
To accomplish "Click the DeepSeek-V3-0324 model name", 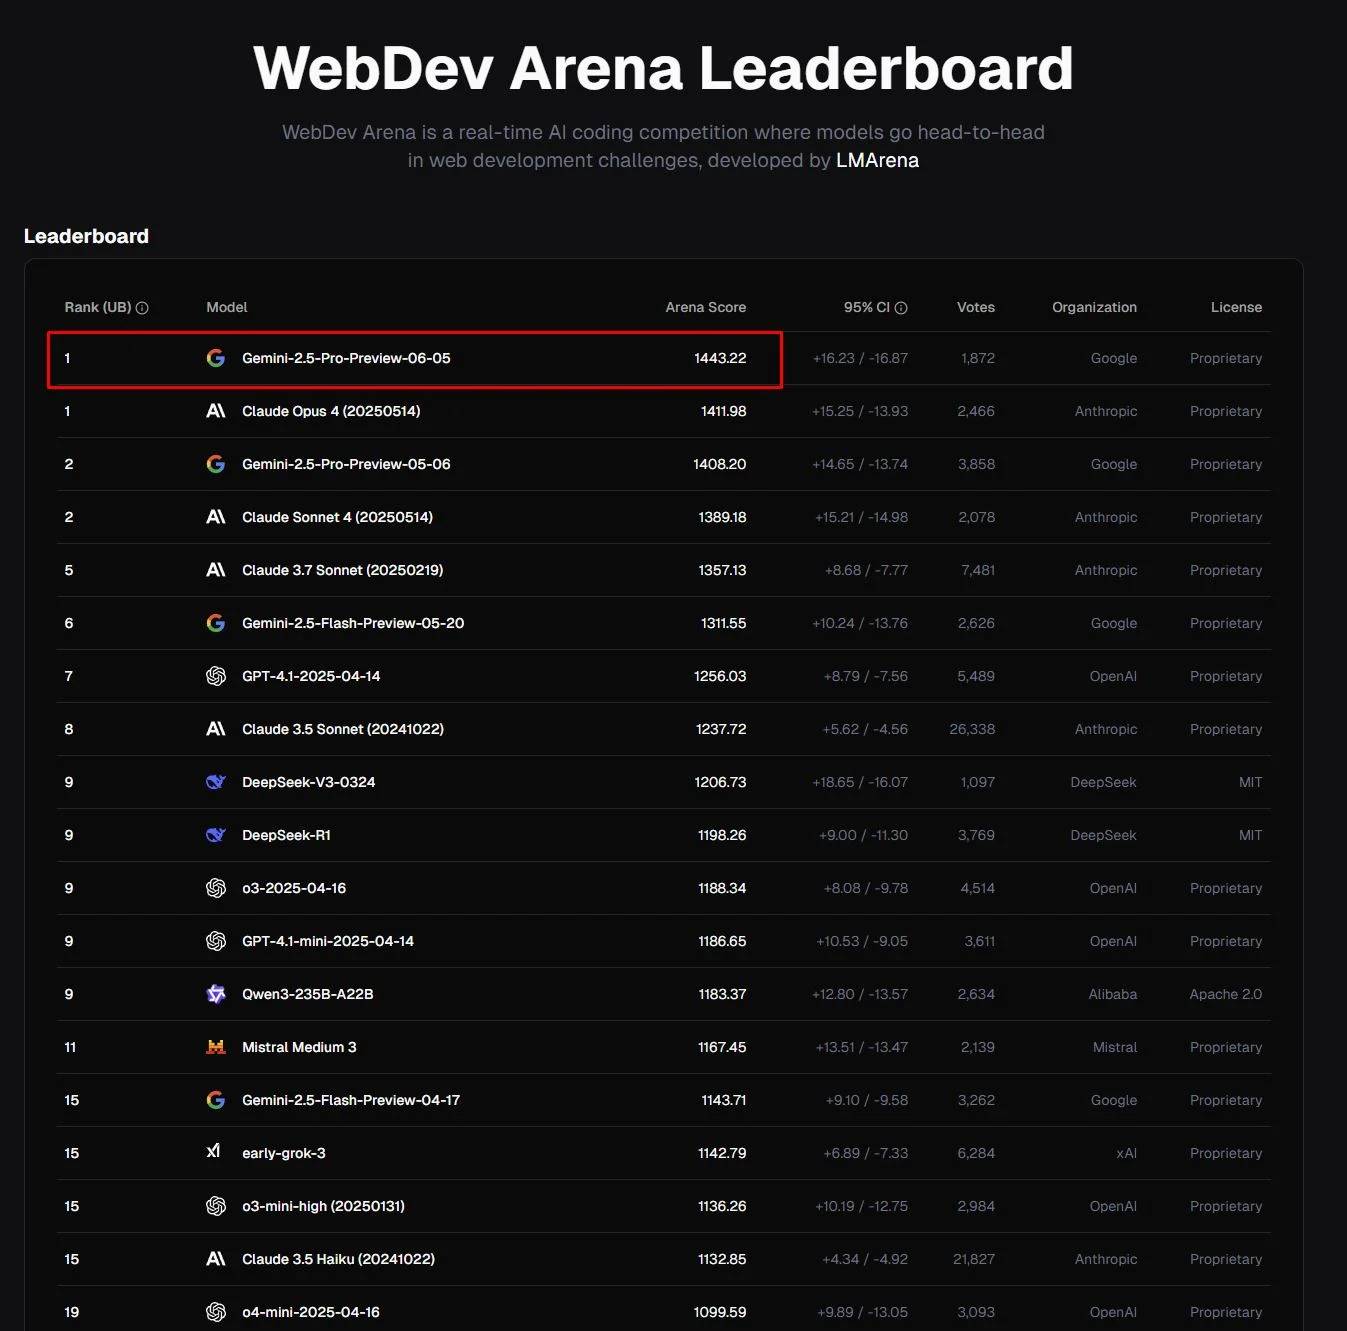I will pos(309,782).
